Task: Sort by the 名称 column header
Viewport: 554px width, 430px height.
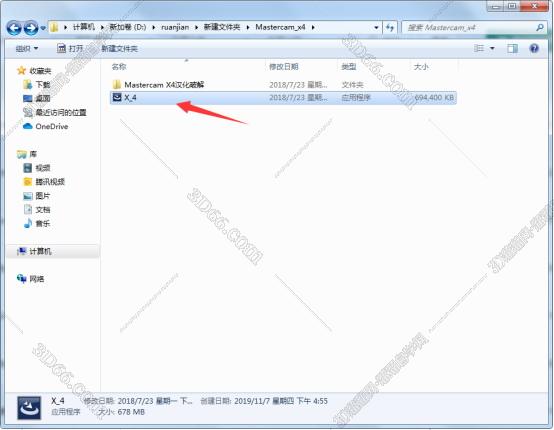Action: click(119, 66)
